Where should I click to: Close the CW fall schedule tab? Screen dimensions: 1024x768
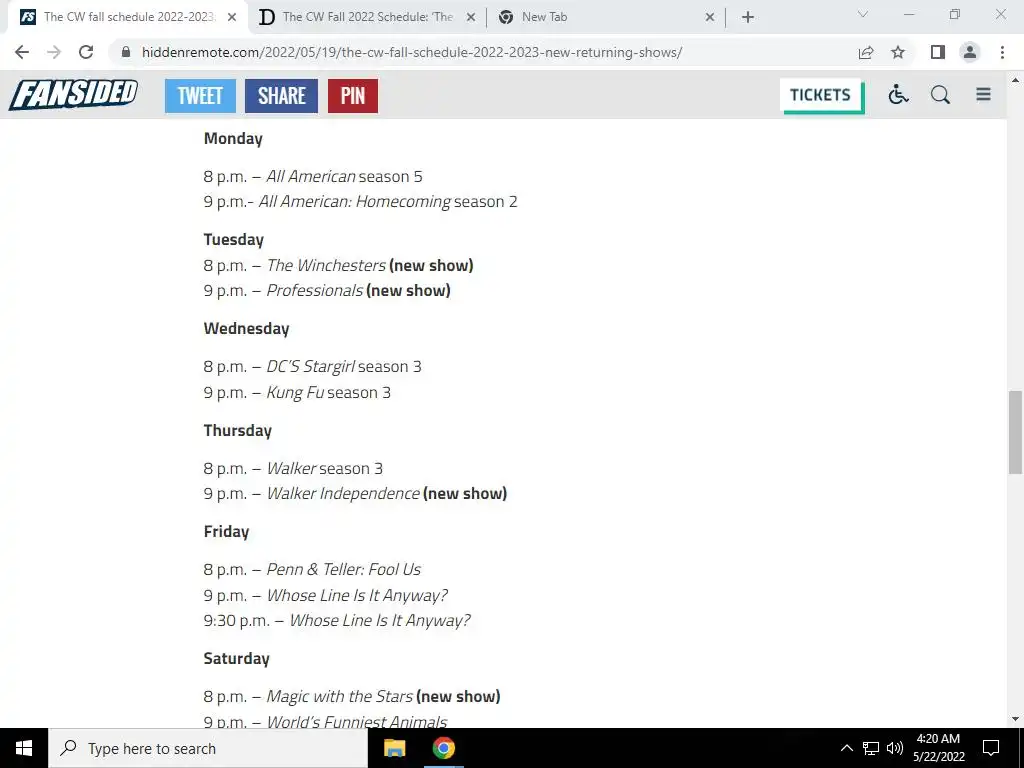[x=232, y=17]
